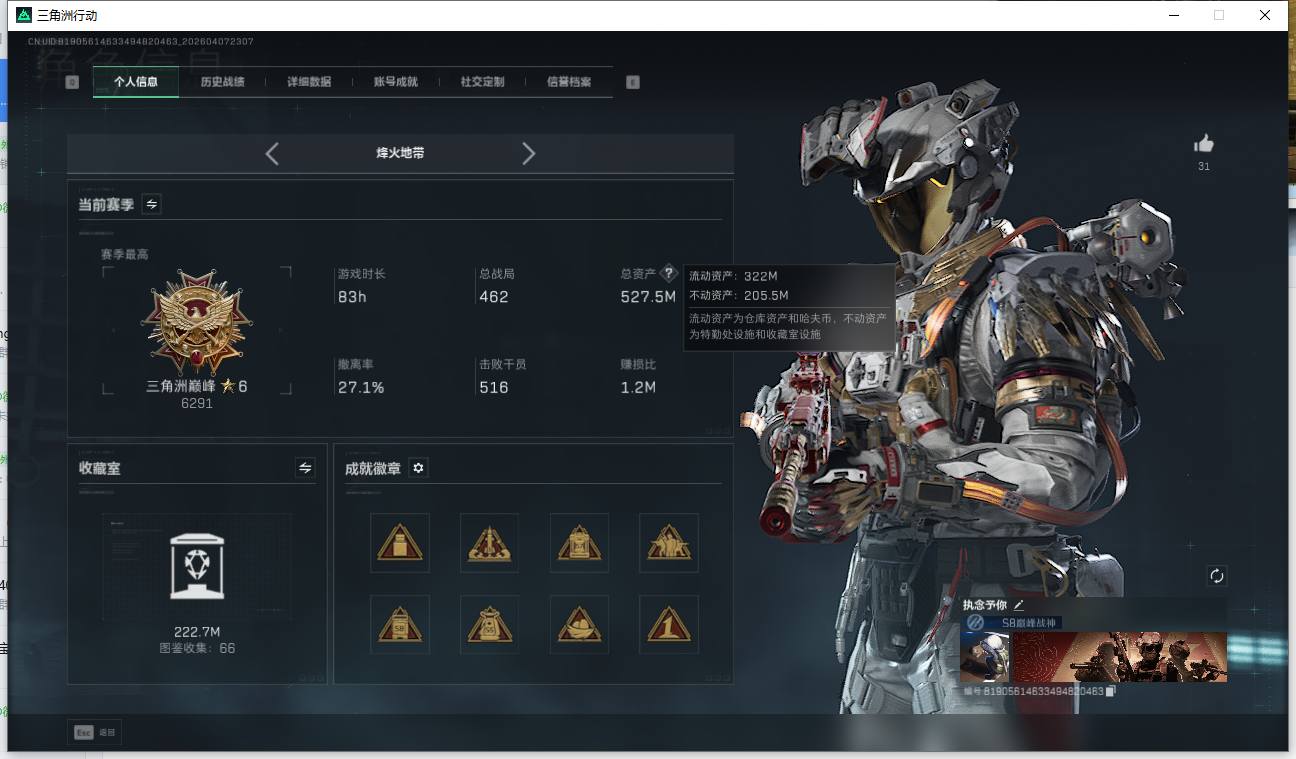Click the 当前赛季 section heading

pos(107,204)
